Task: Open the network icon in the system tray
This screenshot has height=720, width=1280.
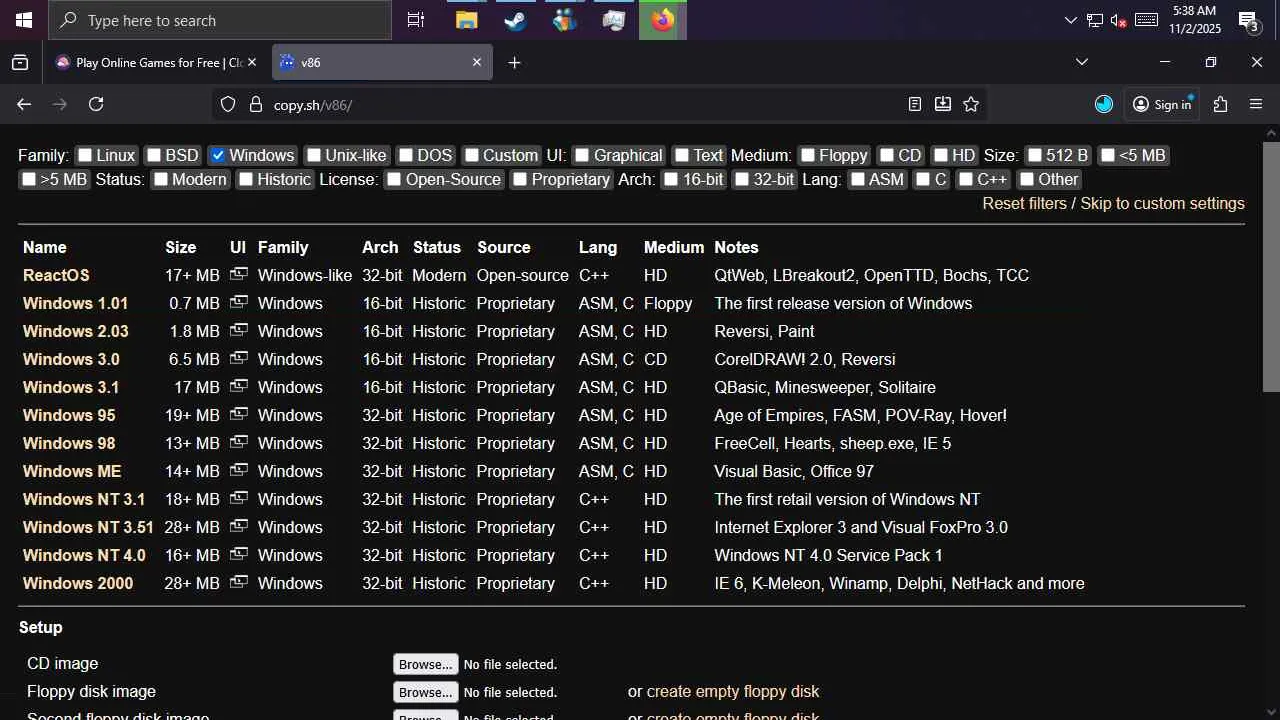Action: [x=1095, y=20]
